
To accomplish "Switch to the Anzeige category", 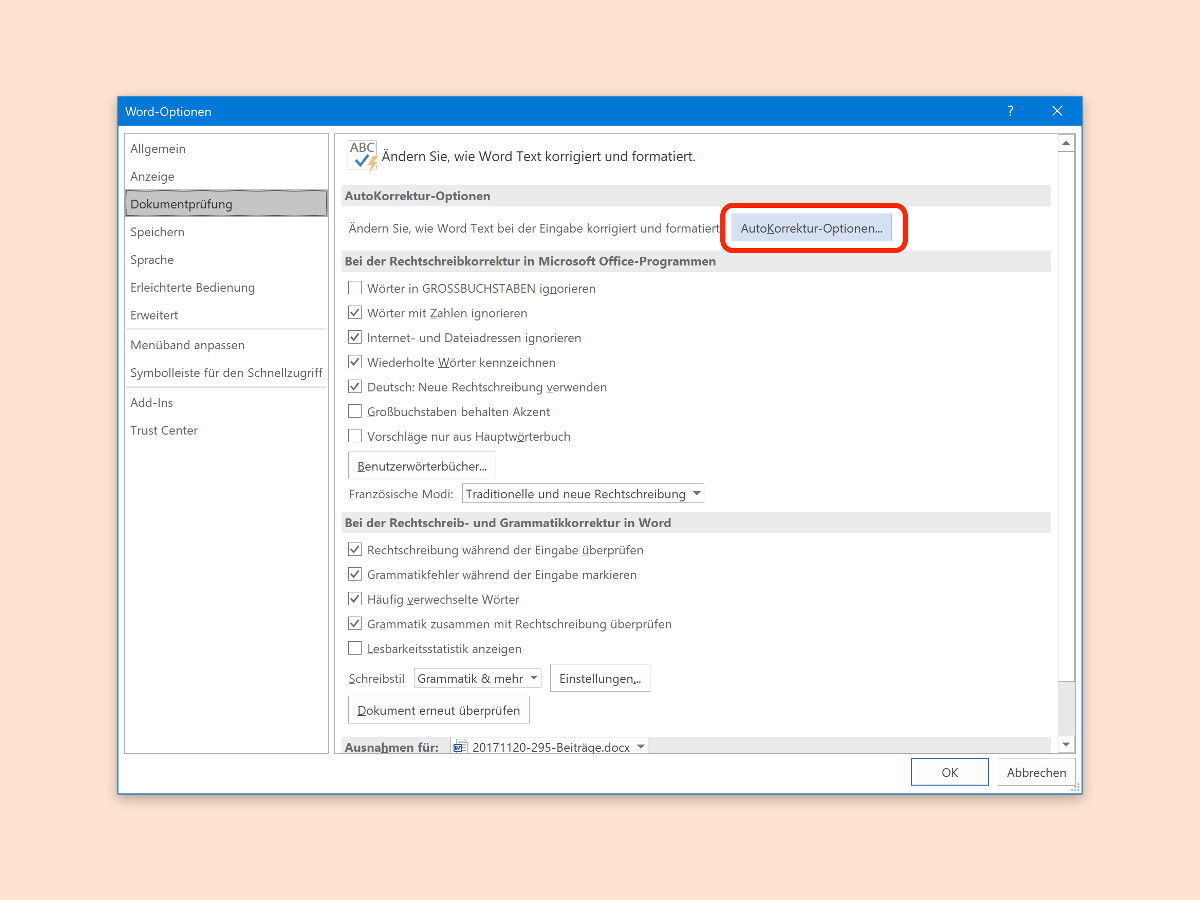I will tap(226, 177).
